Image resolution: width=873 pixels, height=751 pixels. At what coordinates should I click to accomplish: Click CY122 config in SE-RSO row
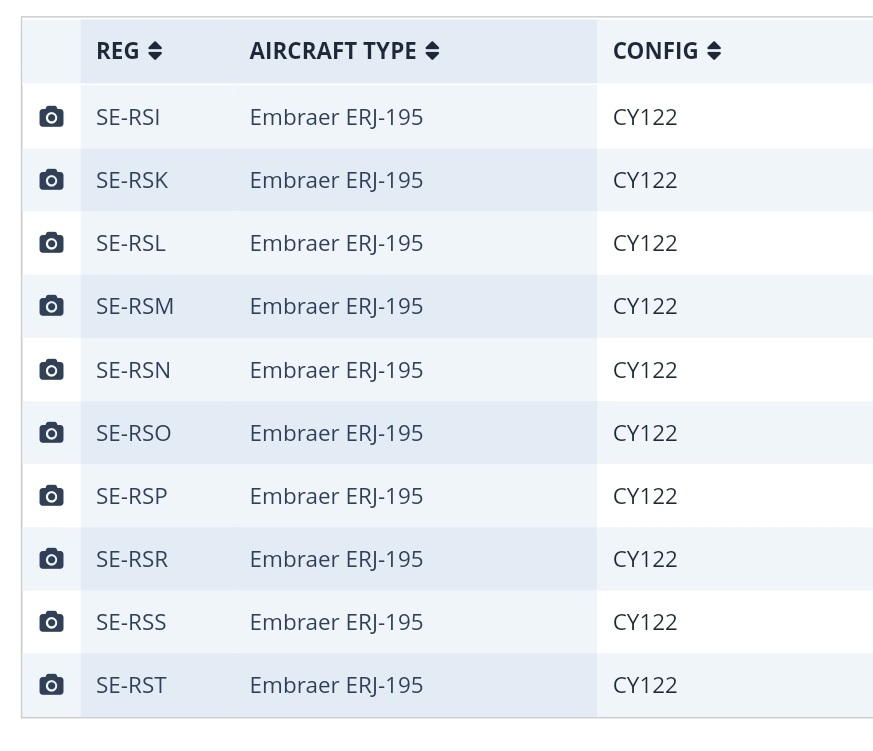645,433
